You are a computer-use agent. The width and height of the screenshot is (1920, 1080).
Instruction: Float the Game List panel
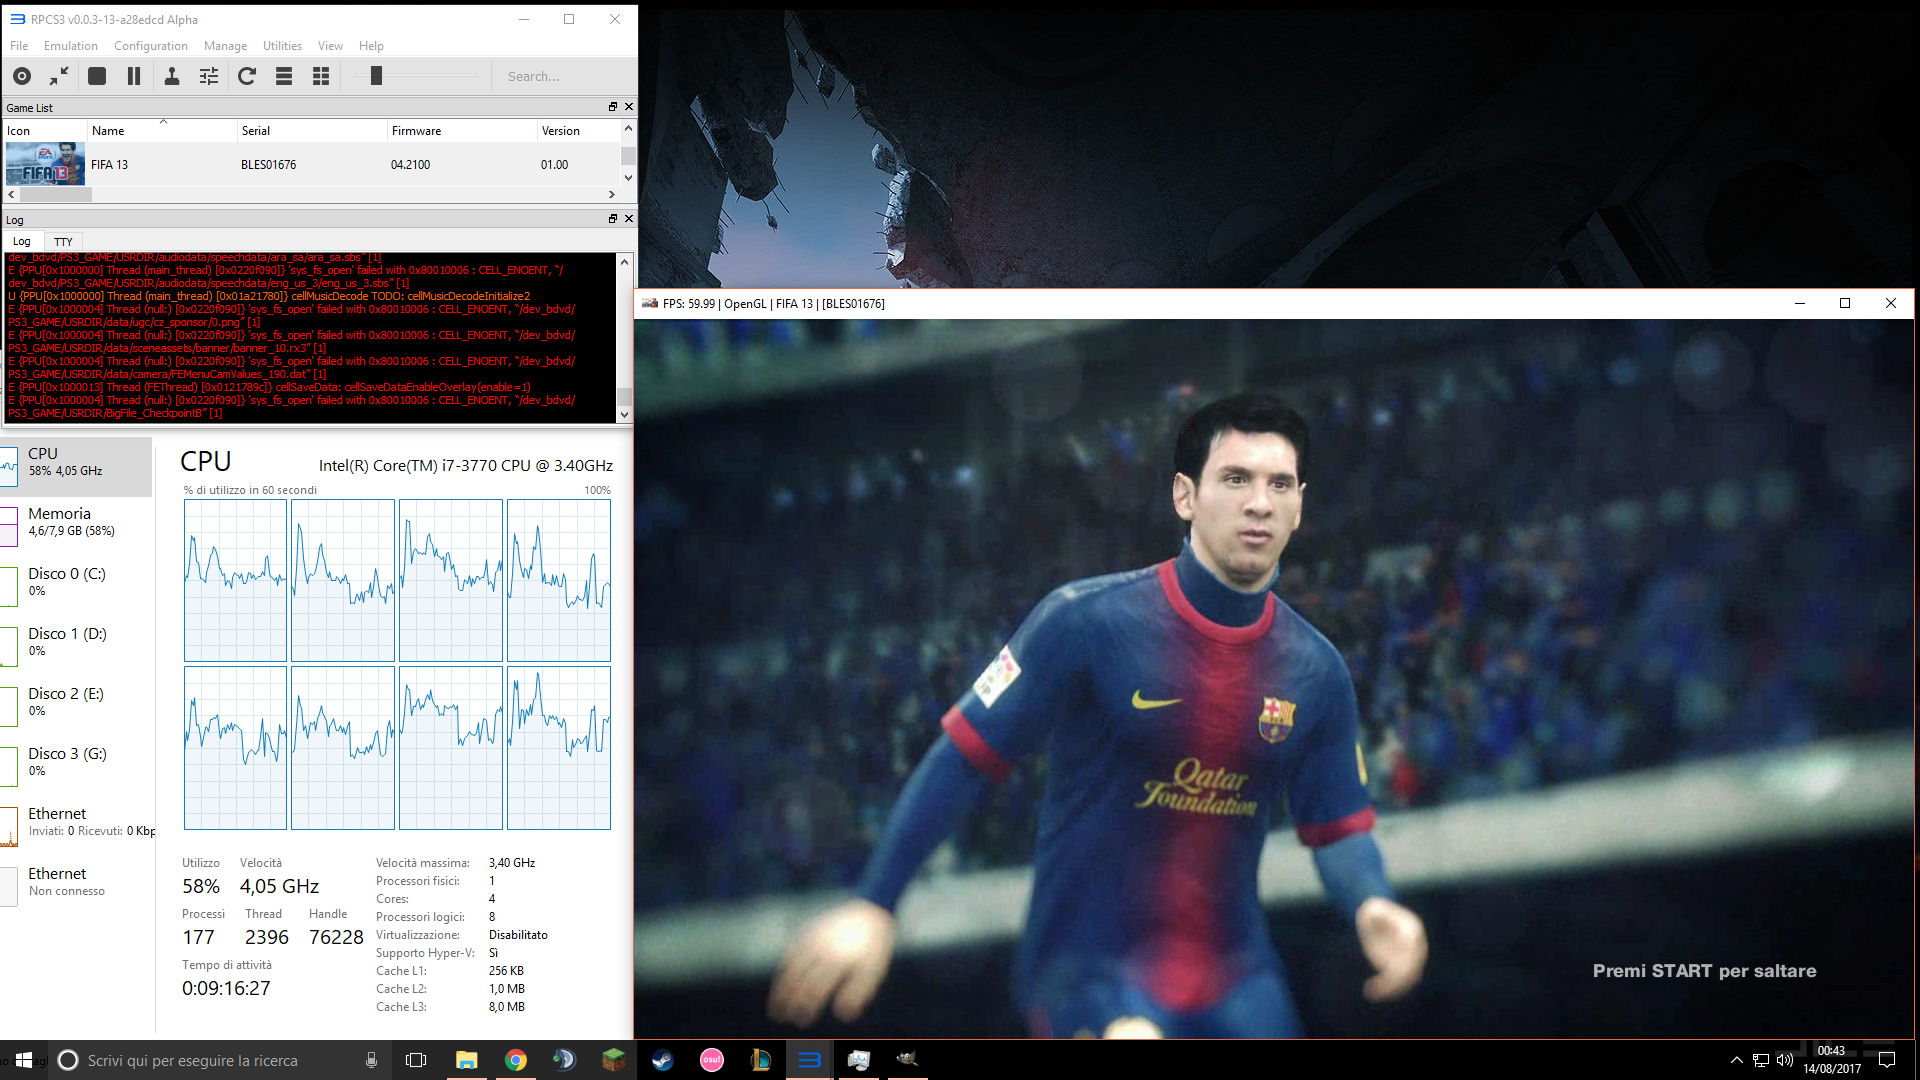[x=613, y=107]
